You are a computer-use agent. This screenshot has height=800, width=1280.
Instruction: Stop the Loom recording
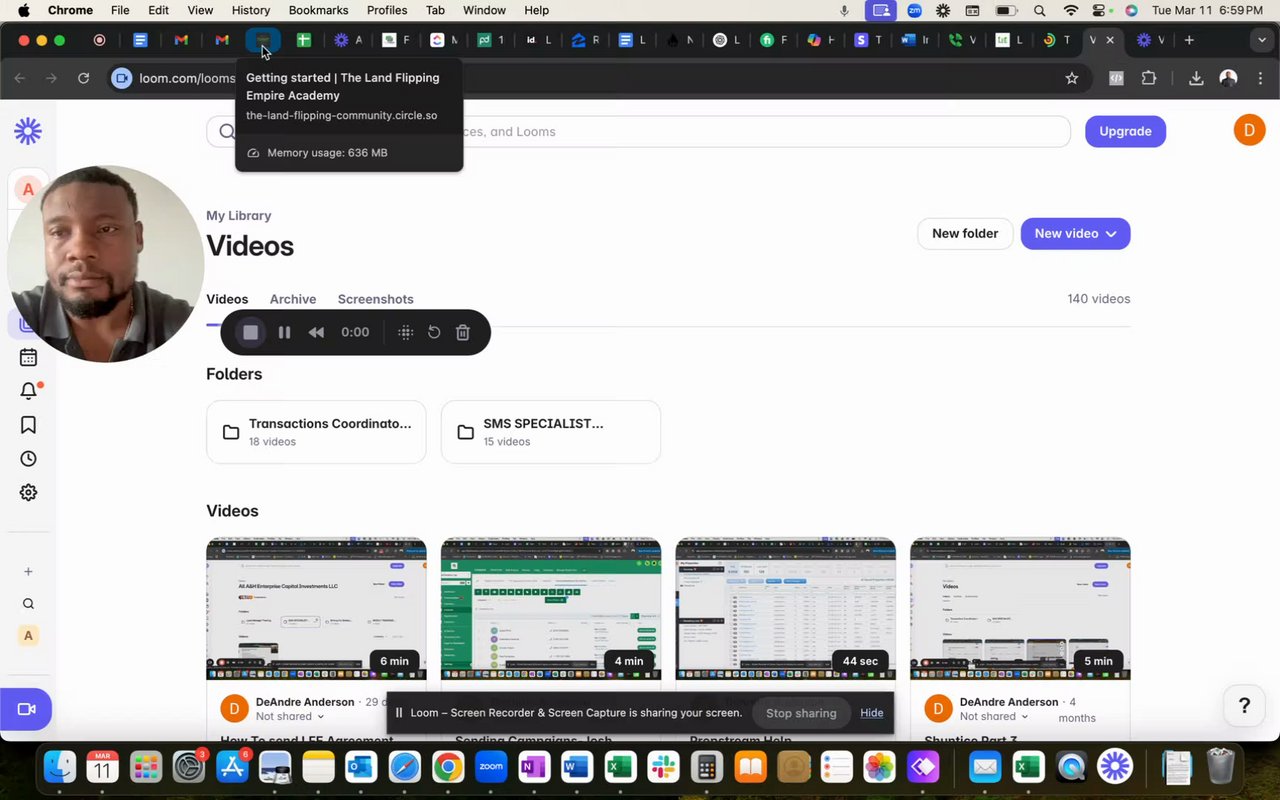click(251, 332)
